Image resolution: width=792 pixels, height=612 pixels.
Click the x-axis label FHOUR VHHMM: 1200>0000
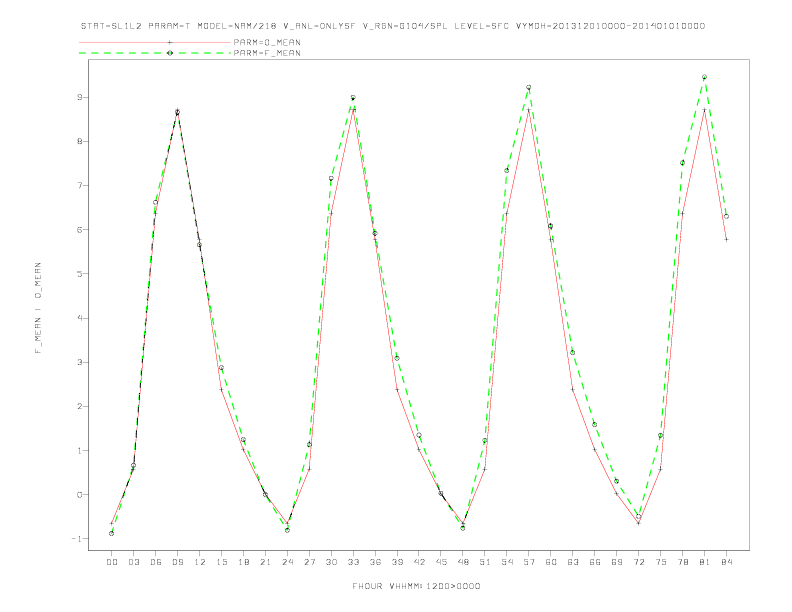point(416,586)
